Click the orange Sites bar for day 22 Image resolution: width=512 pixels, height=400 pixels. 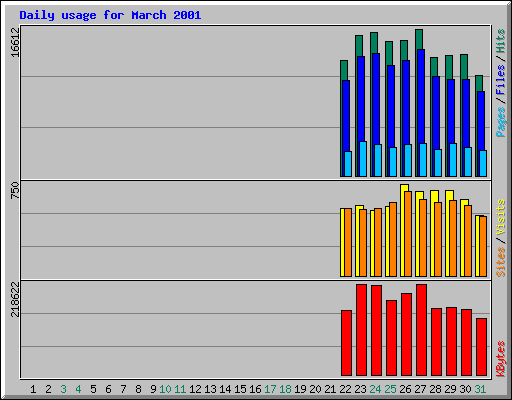point(348,243)
